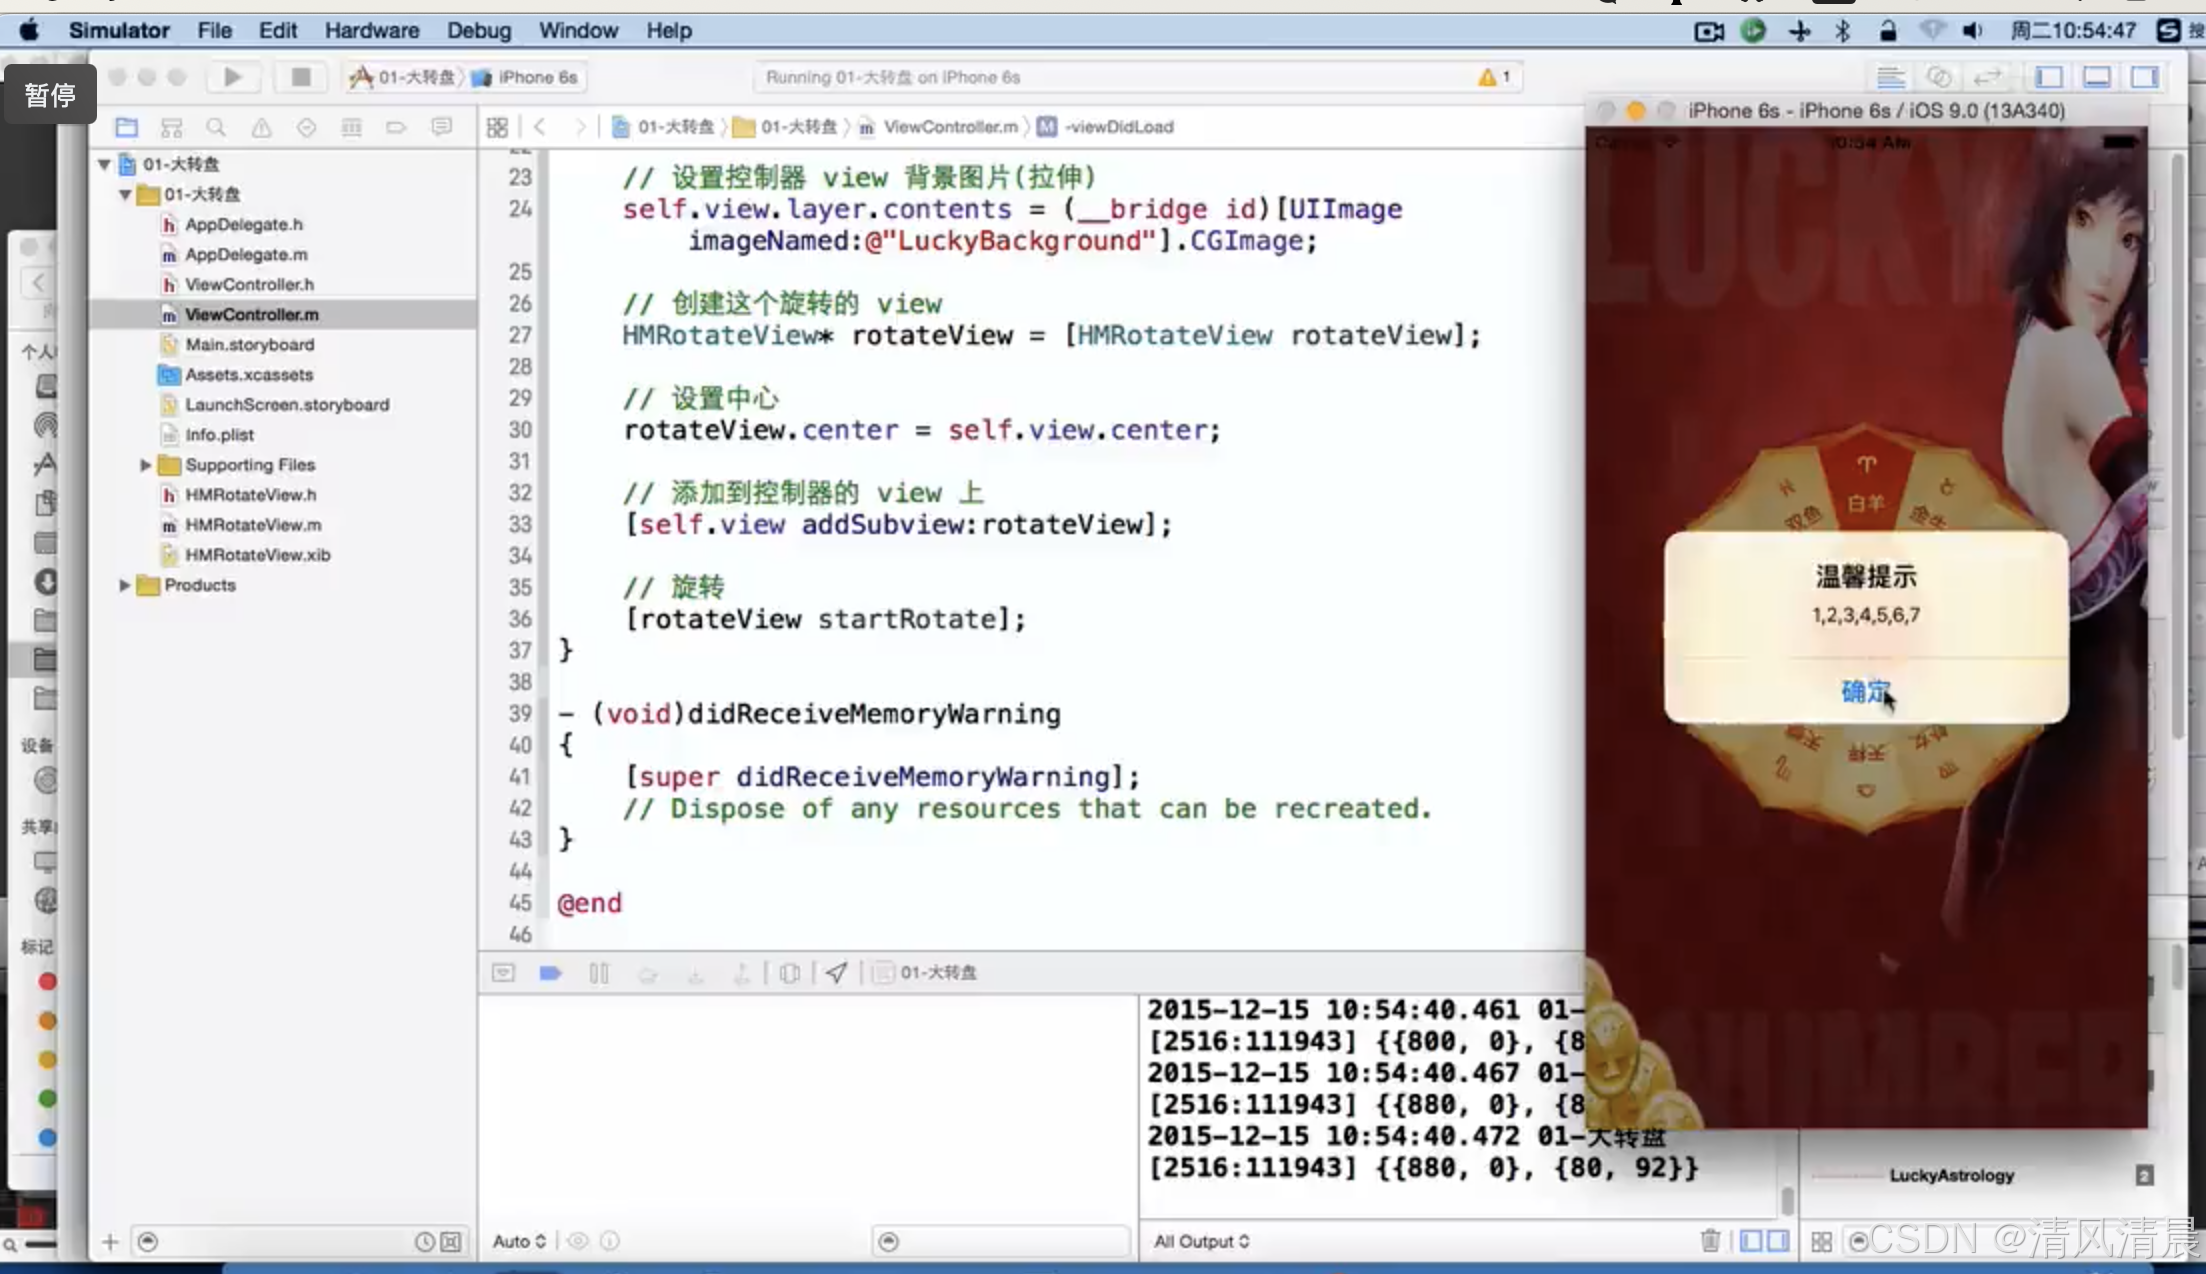The width and height of the screenshot is (2206, 1274).
Task: Open the Debug menu
Action: tap(478, 31)
